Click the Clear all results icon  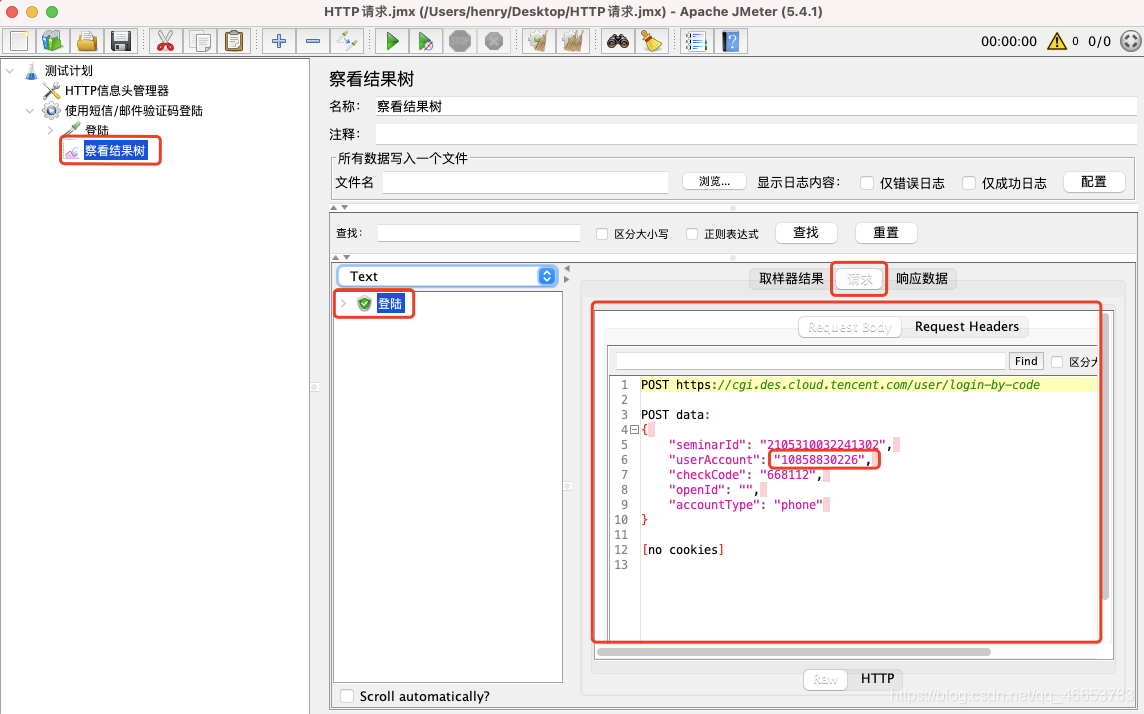[573, 41]
